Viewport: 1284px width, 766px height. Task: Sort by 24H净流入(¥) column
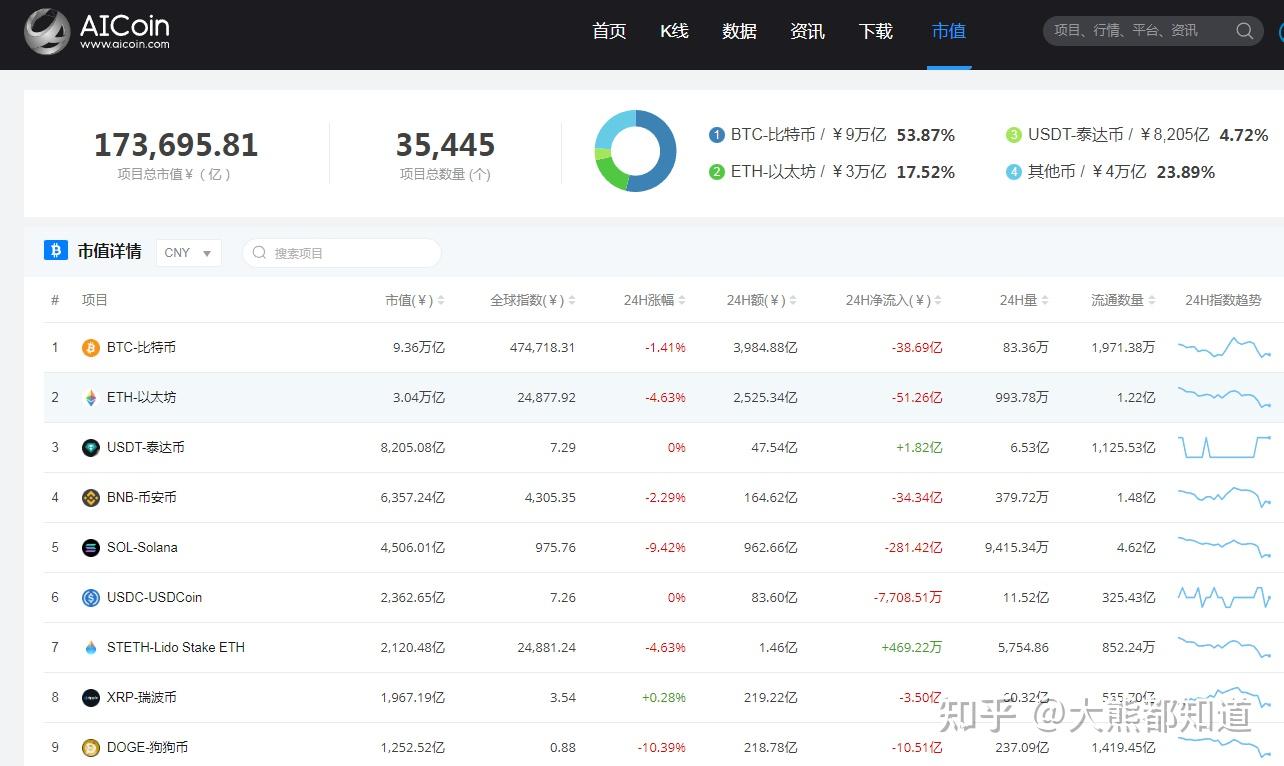click(894, 300)
